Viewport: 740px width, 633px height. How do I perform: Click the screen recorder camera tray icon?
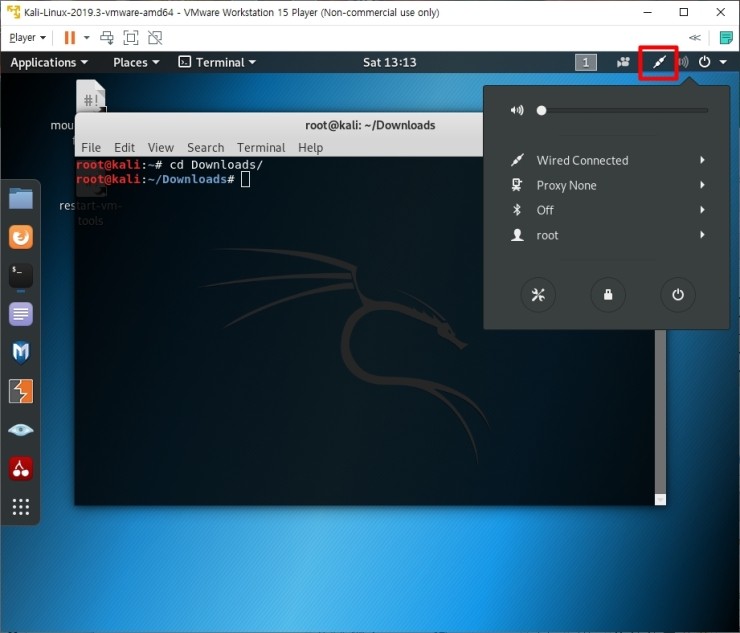click(623, 62)
